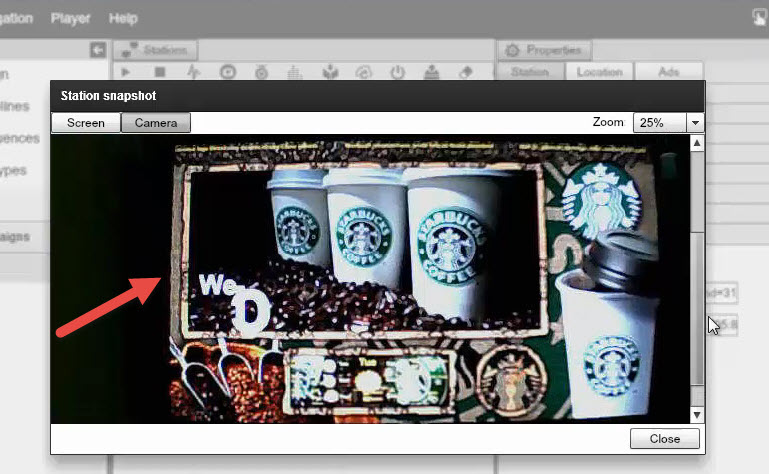Switch snapshot view to Screen
The width and height of the screenshot is (769, 474).
86,123
